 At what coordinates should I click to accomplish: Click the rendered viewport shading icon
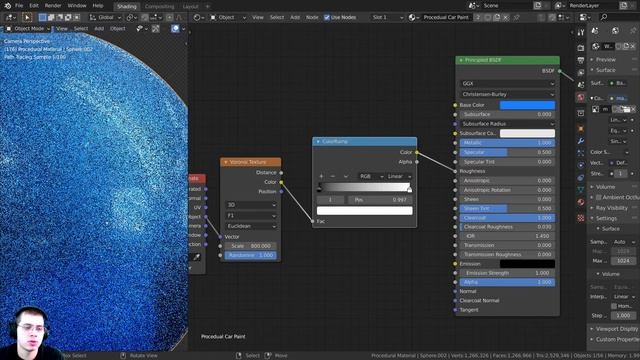pyautogui.click(x=175, y=29)
